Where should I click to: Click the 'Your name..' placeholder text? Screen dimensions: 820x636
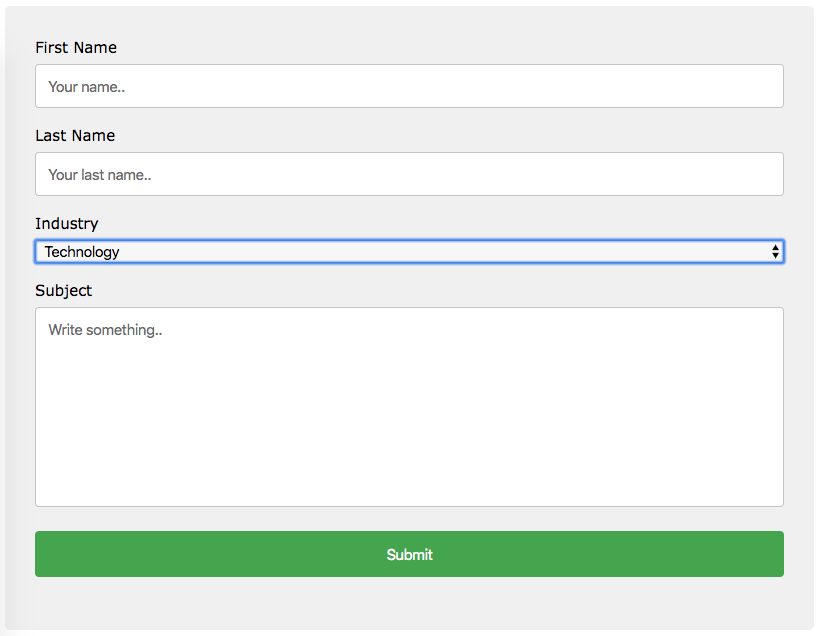coord(86,87)
